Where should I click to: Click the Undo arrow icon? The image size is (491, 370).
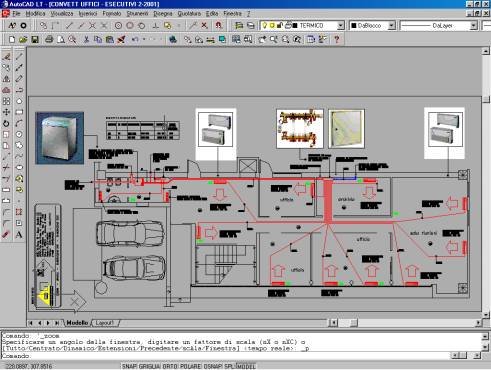point(135,39)
